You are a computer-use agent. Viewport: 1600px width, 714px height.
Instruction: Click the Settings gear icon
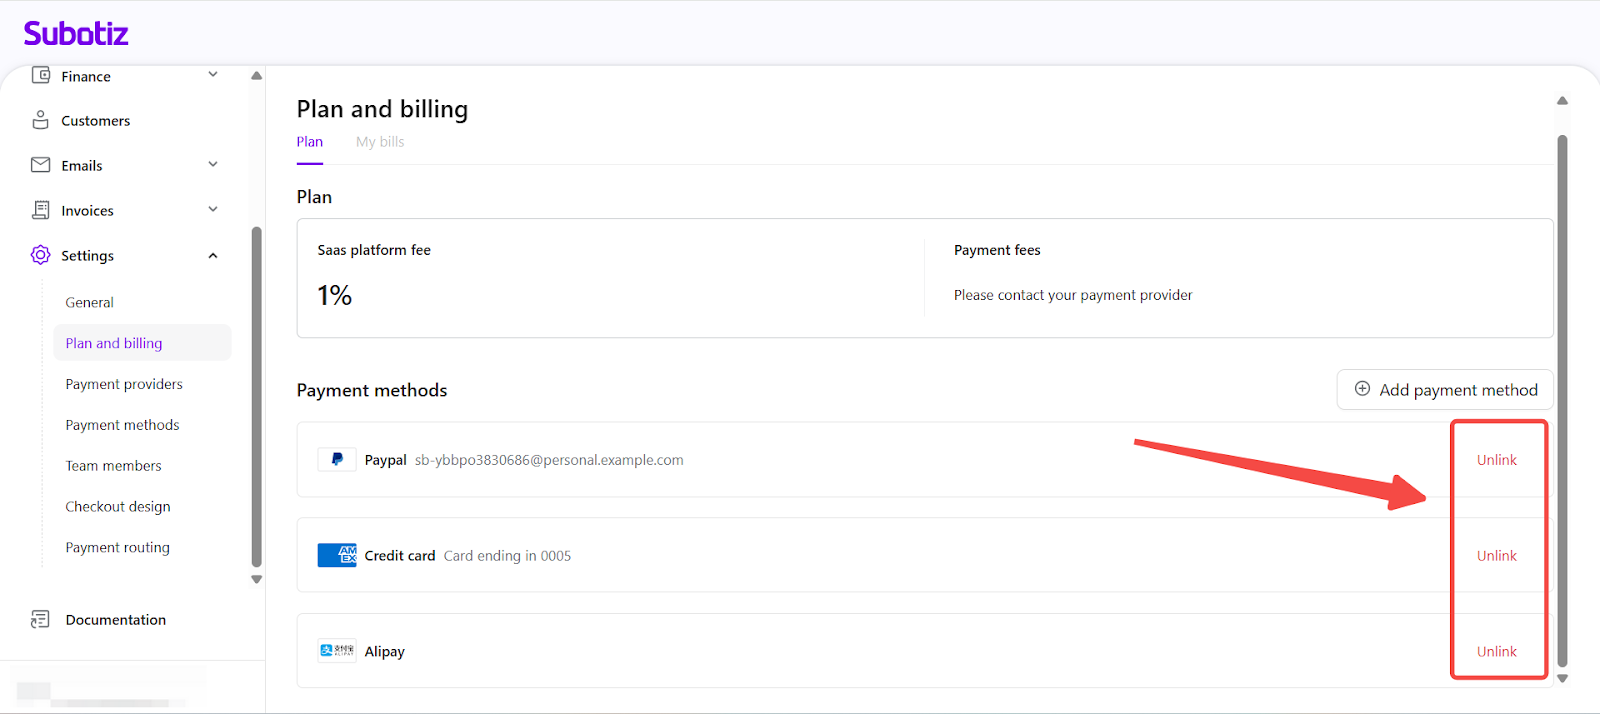tap(41, 255)
